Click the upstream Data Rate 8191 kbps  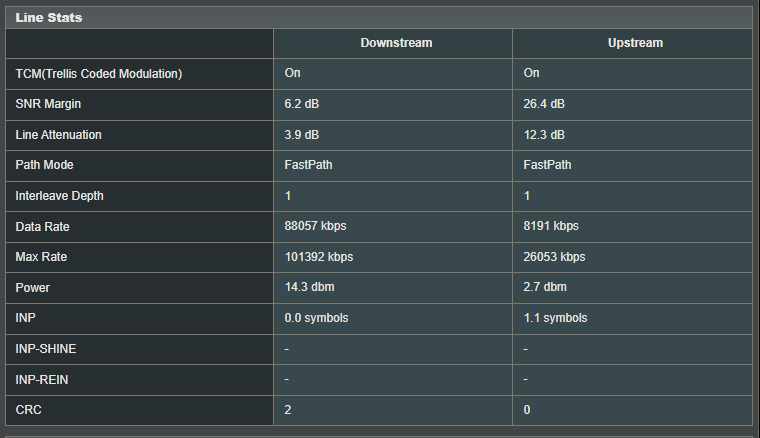click(551, 226)
